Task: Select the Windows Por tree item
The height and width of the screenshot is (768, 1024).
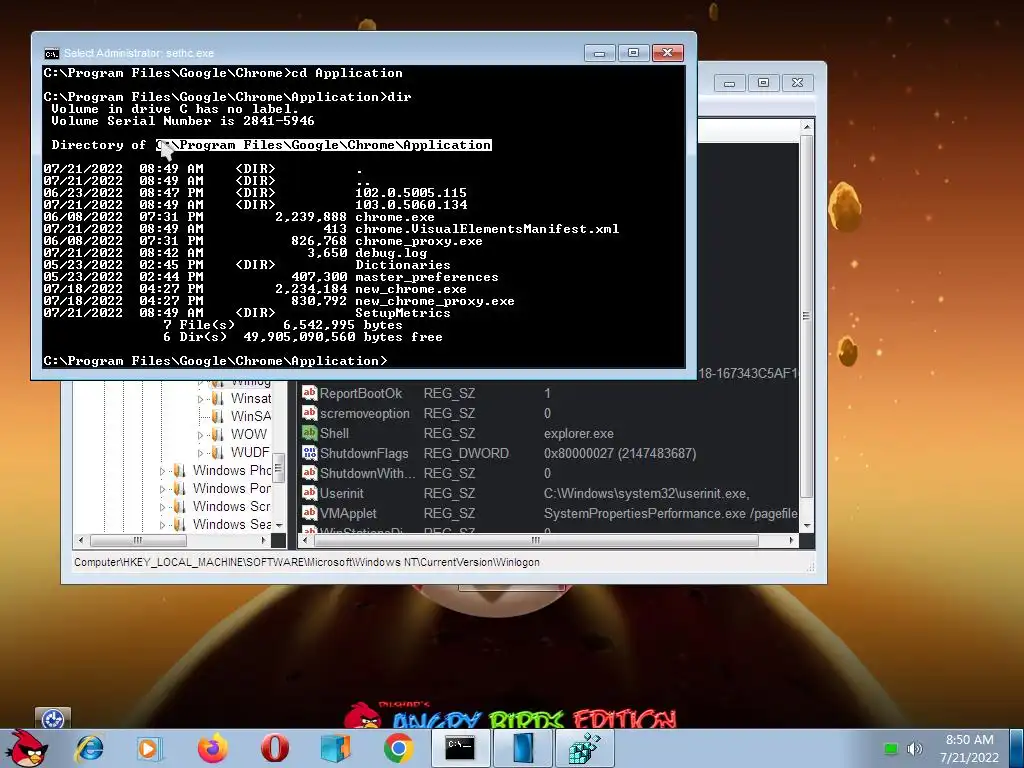Action: click(232, 488)
